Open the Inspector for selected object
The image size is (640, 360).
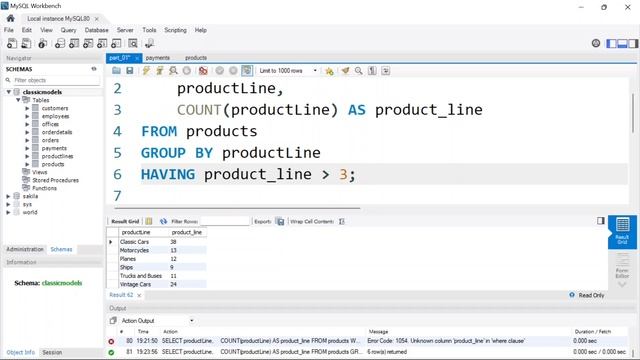pos(42,43)
